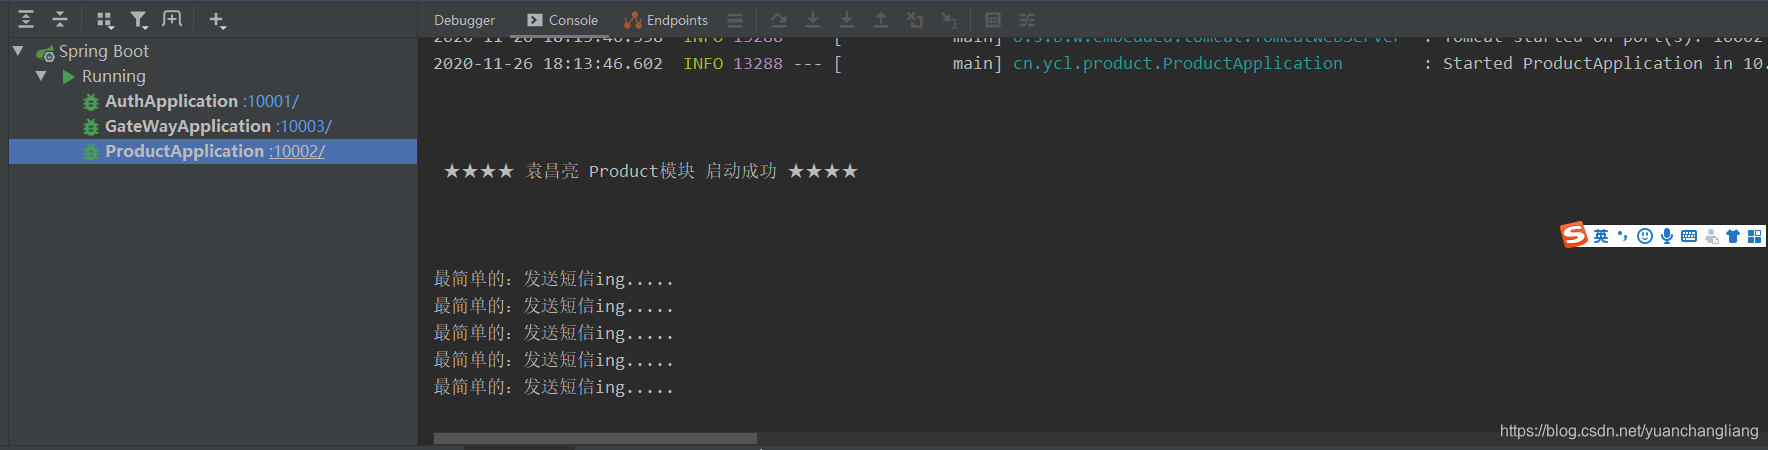The width and height of the screenshot is (1768, 450).
Task: Click the ProductApplication debug bug icon
Action: click(x=91, y=152)
